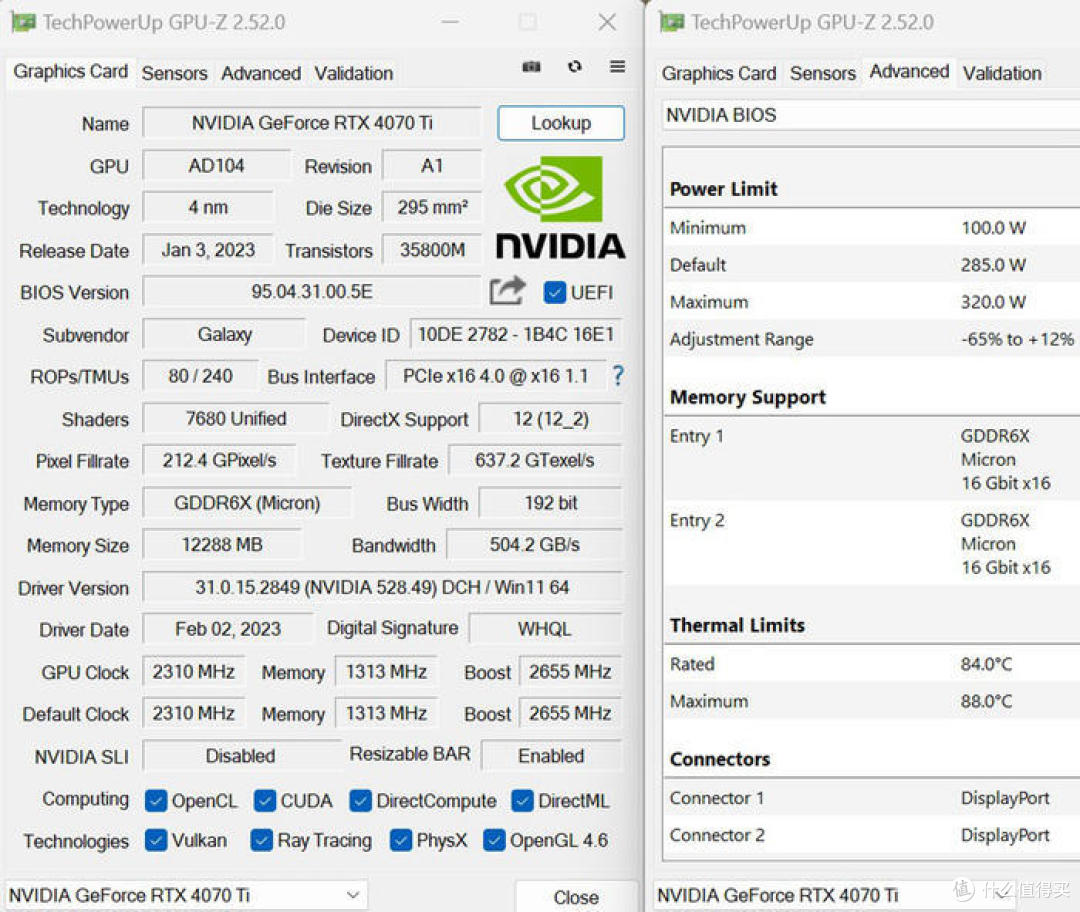Click the Lookup button
The image size is (1080, 912).
561,123
